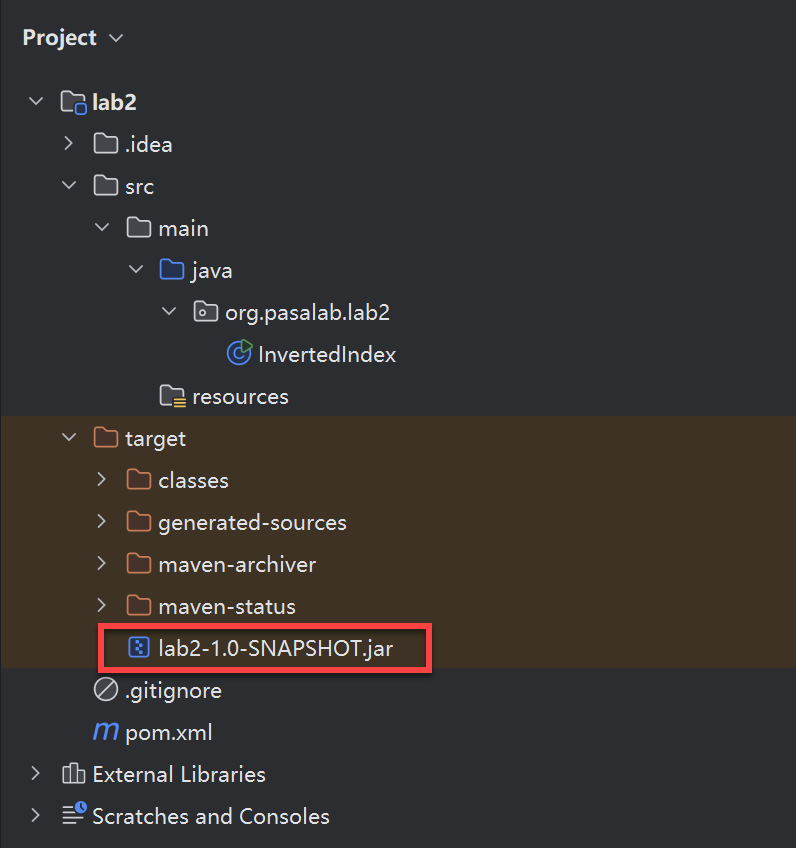Expand the classes folder
Image resolution: width=796 pixels, height=848 pixels.
[x=102, y=479]
